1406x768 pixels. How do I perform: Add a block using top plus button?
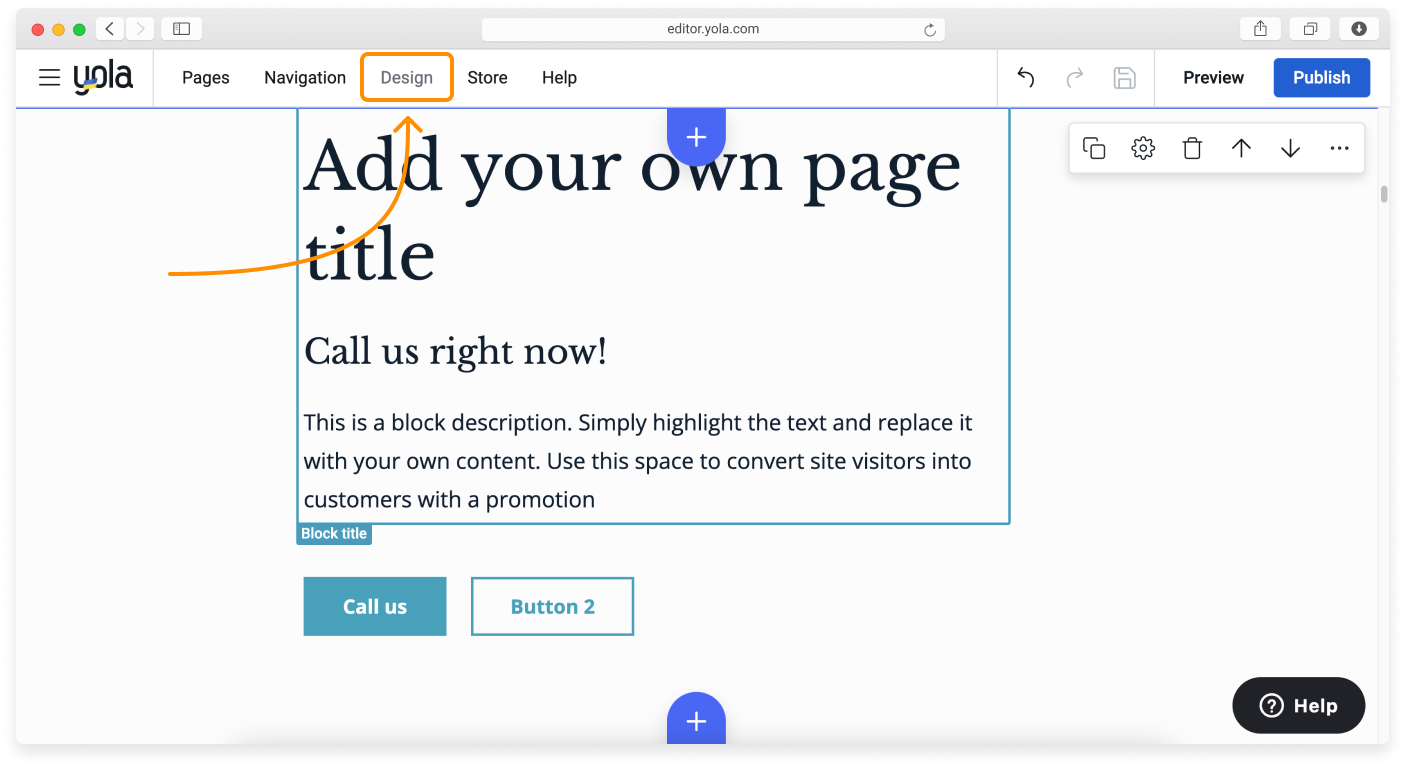tap(696, 137)
